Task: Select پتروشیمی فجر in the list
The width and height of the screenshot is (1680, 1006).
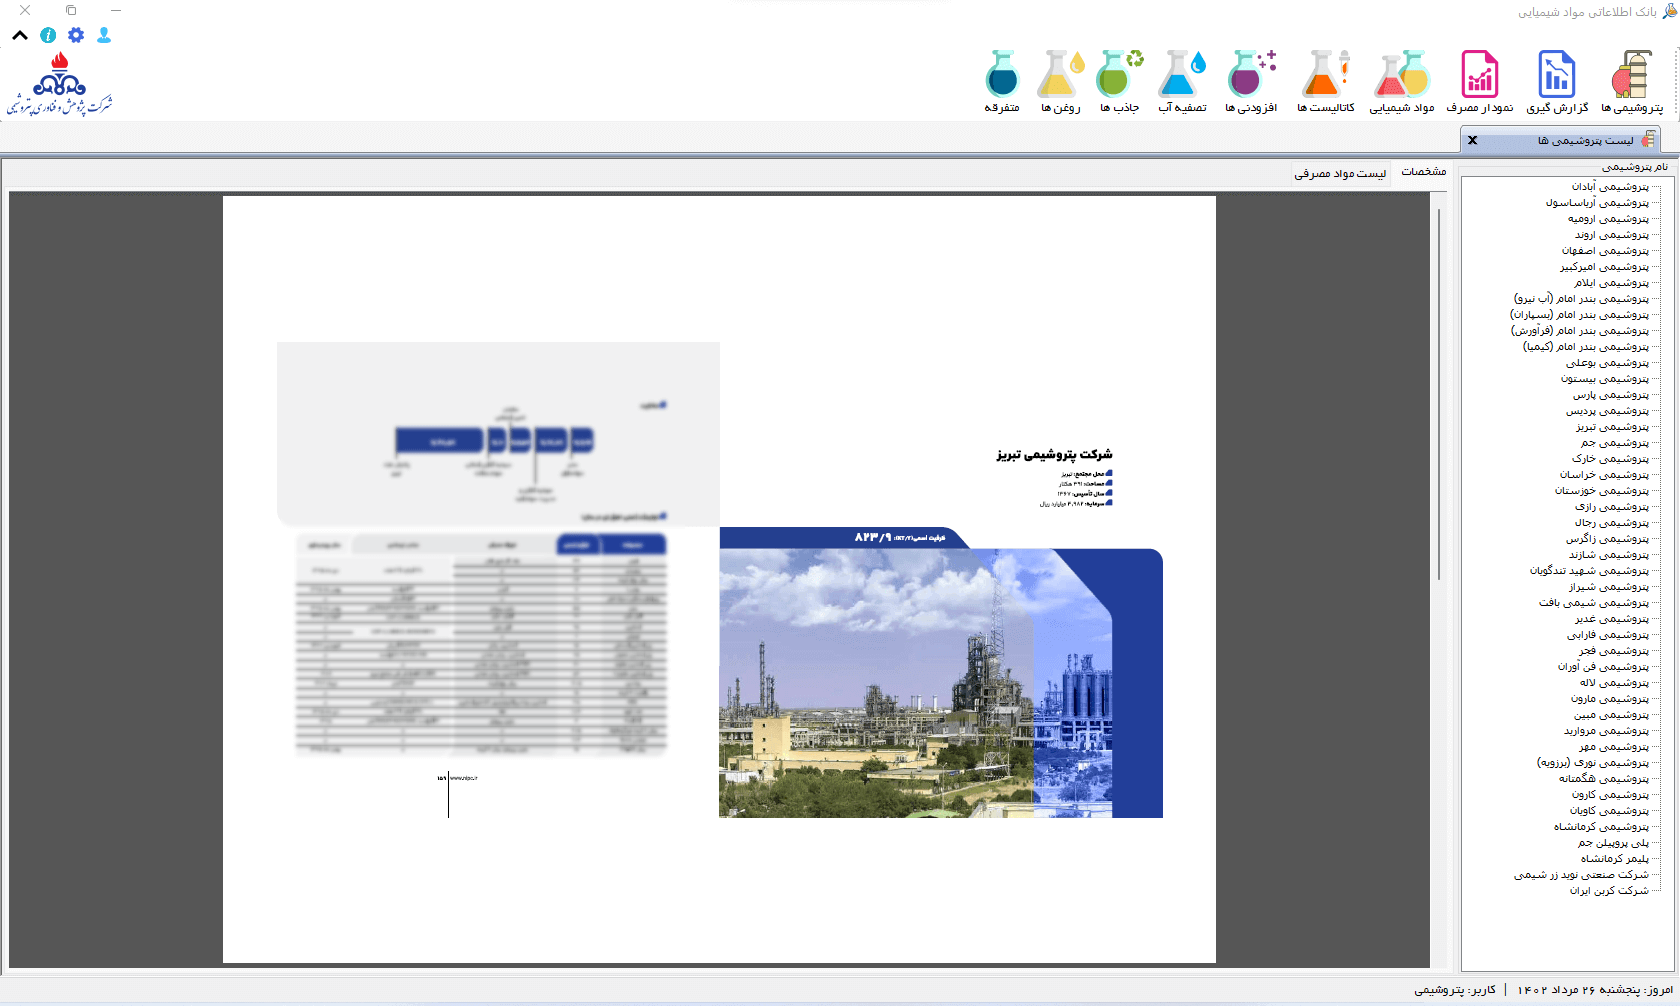Action: (1614, 651)
